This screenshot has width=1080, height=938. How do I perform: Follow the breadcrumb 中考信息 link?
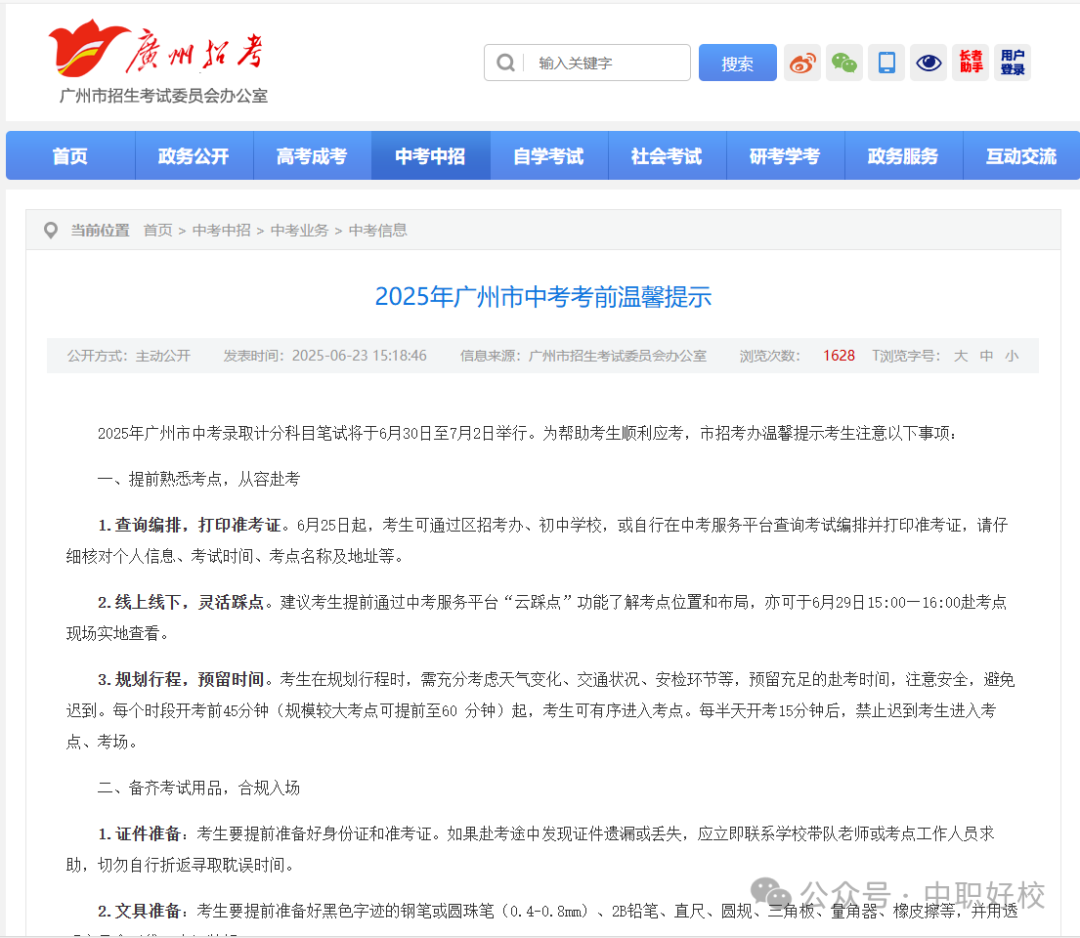[x=377, y=230]
